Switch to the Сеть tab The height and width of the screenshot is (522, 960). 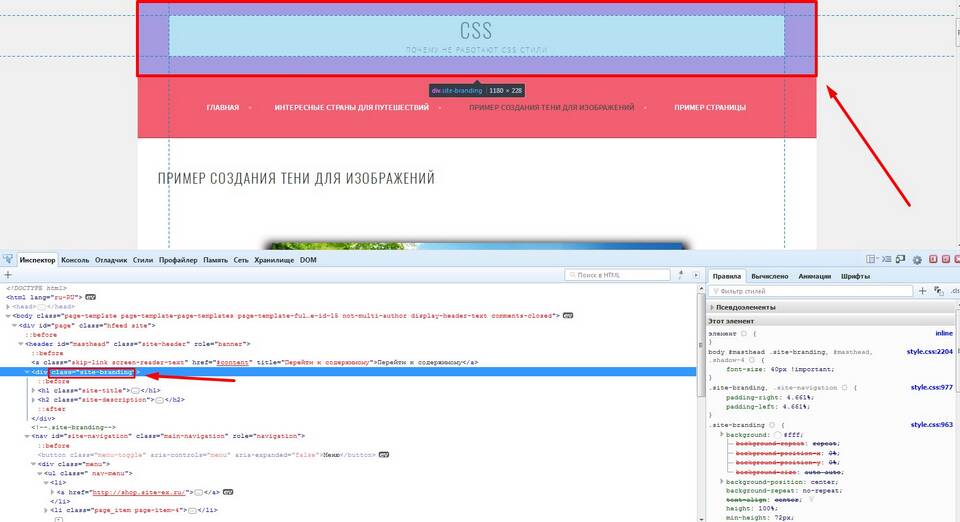point(241,260)
